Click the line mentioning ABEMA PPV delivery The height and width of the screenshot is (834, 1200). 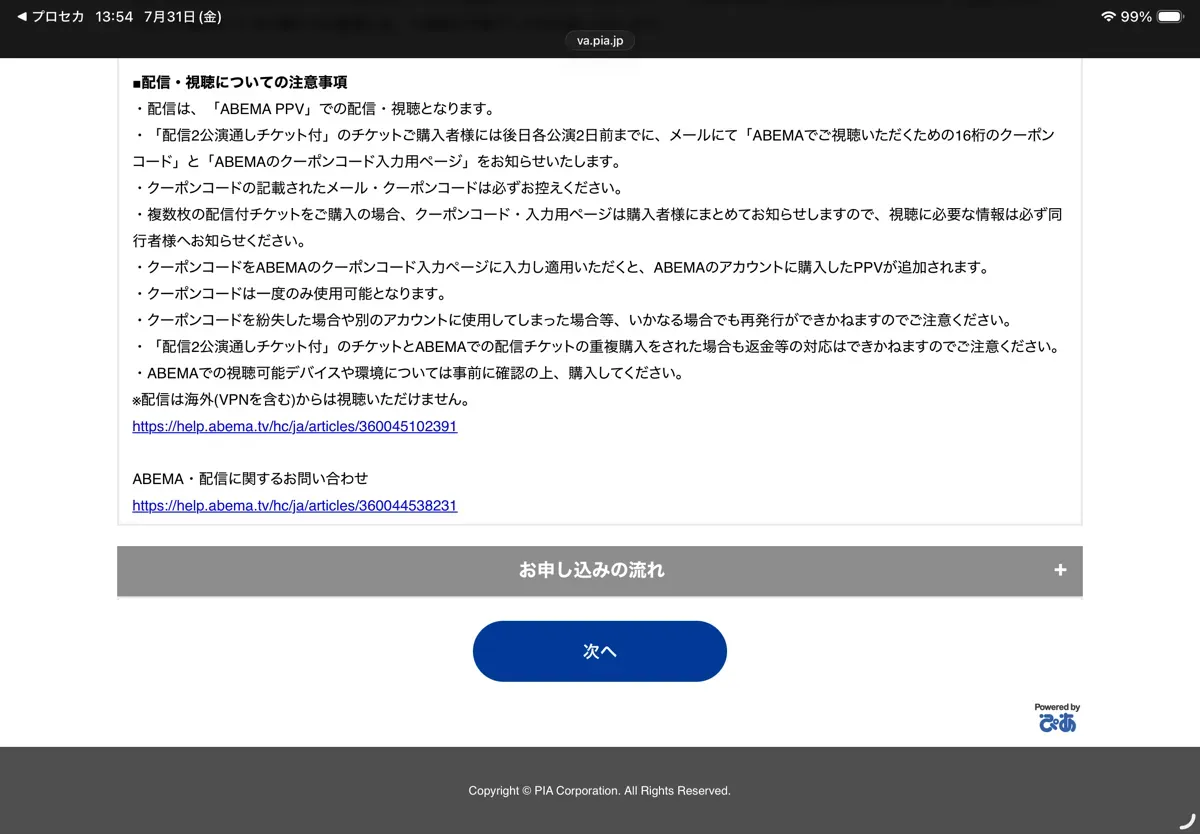313,109
